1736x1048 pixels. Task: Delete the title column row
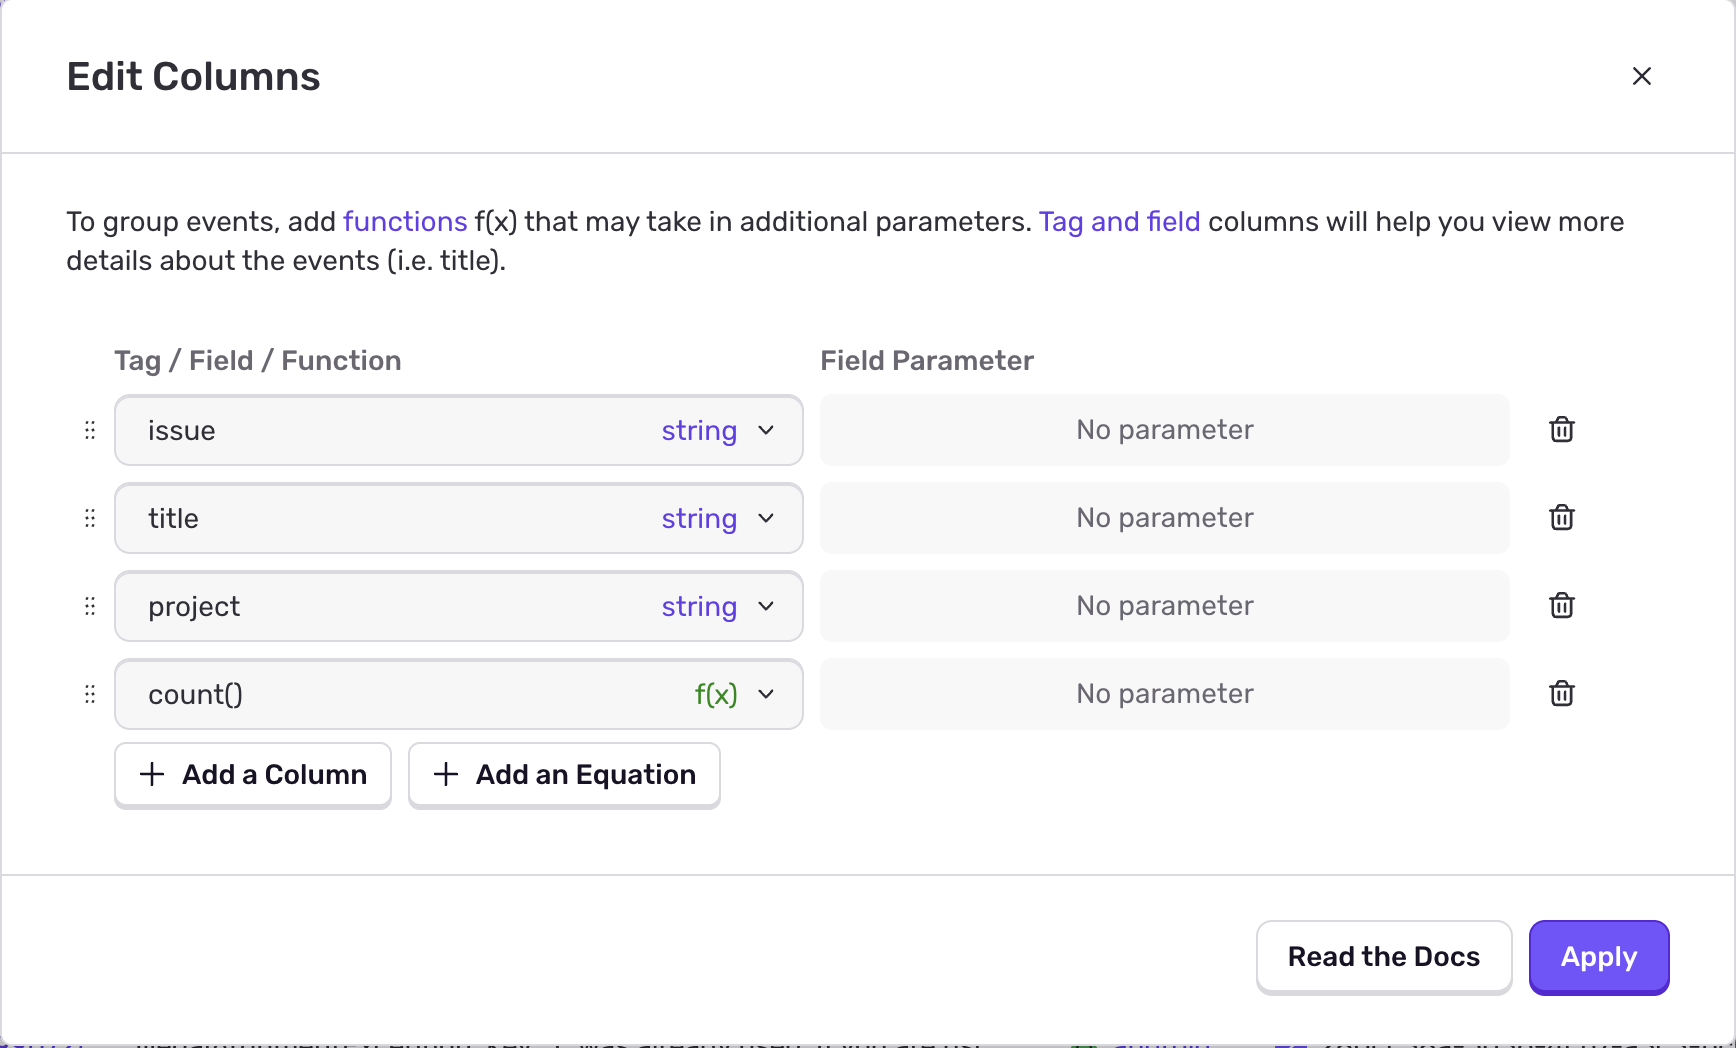point(1562,518)
